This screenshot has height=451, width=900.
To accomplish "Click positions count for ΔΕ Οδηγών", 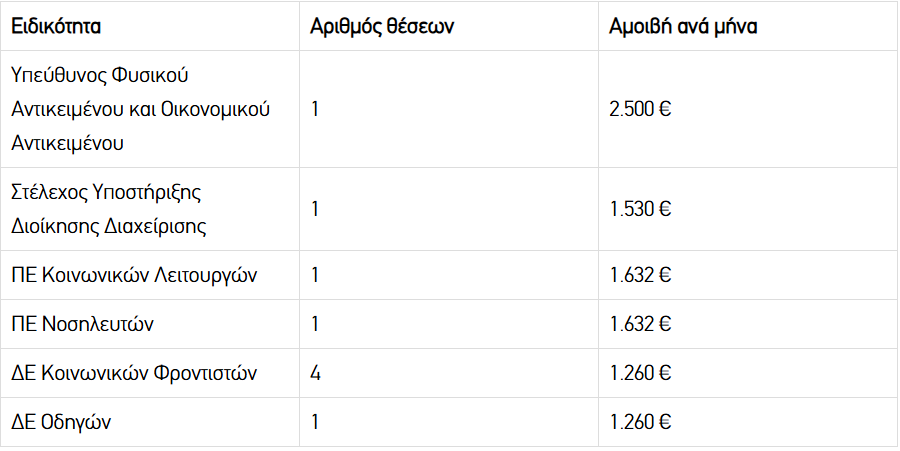I will (x=449, y=422).
